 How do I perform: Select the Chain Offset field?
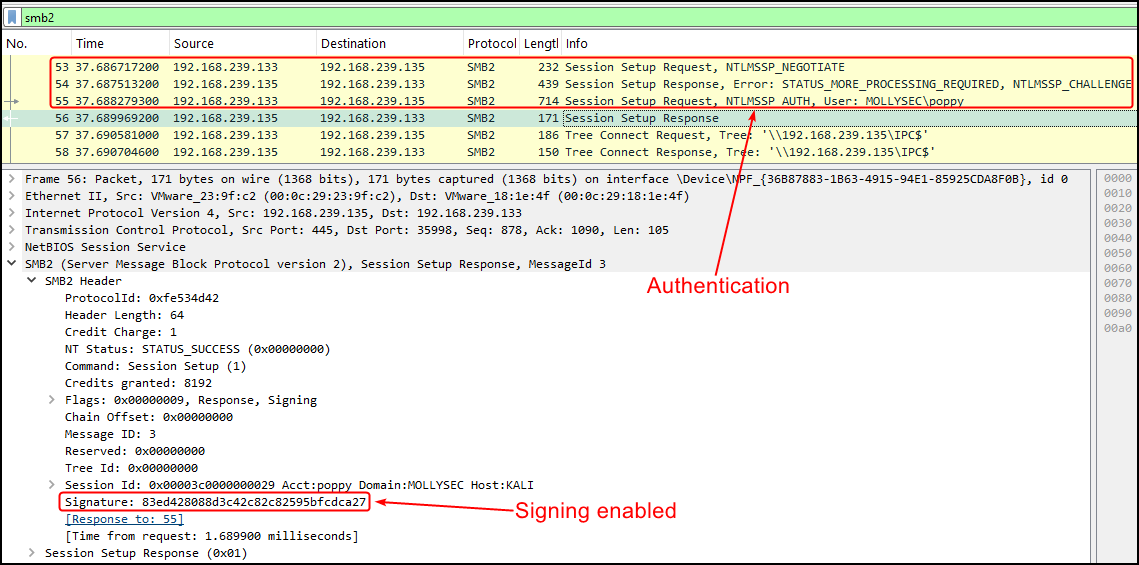(149, 417)
